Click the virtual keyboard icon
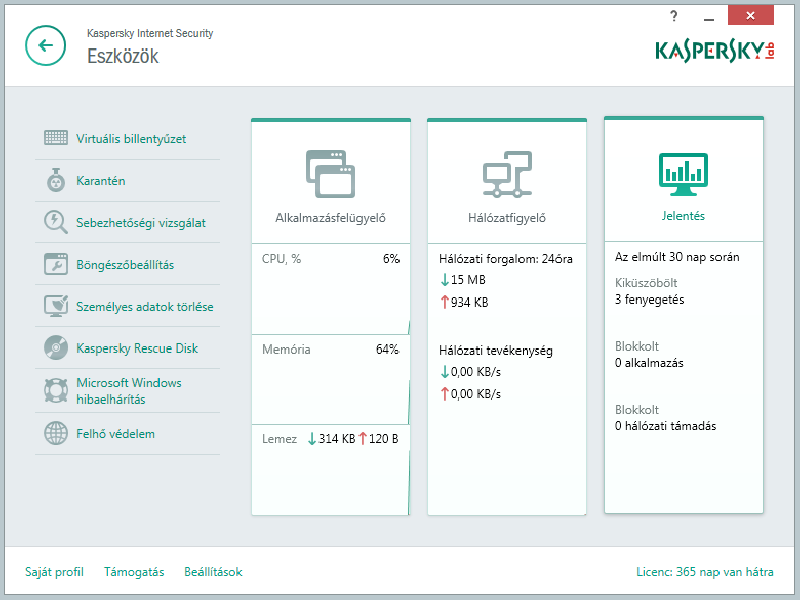 pyautogui.click(x=56, y=138)
